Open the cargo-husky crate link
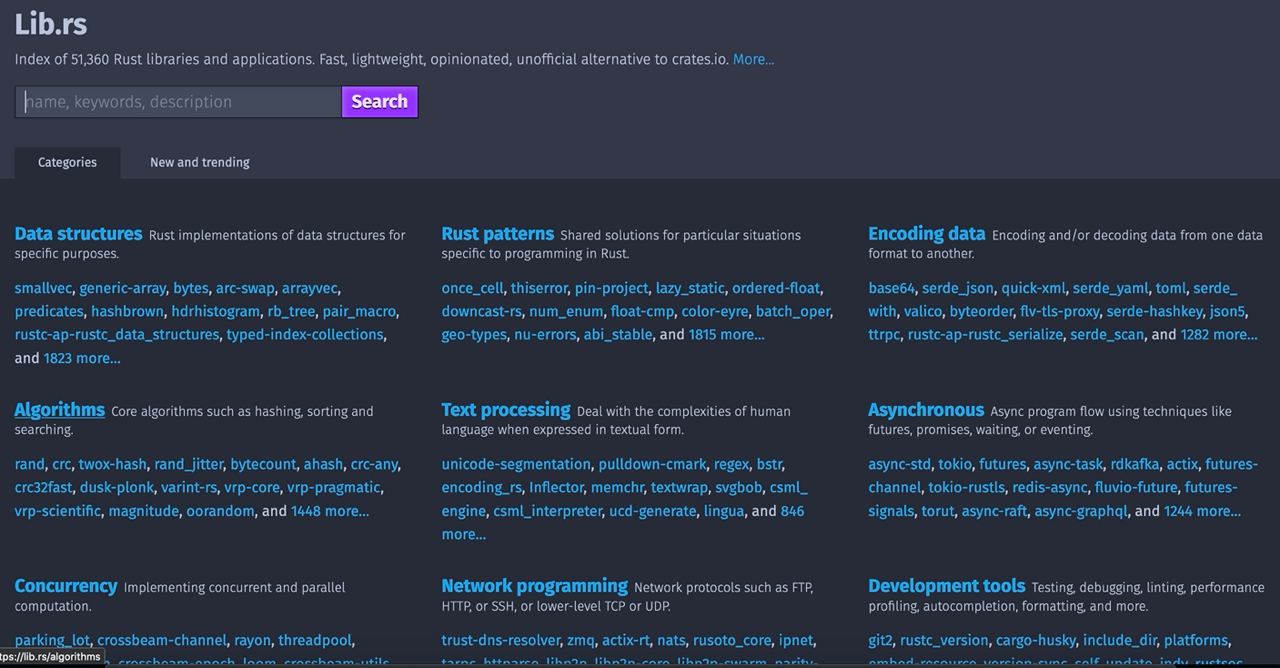This screenshot has height=668, width=1280. point(1035,640)
